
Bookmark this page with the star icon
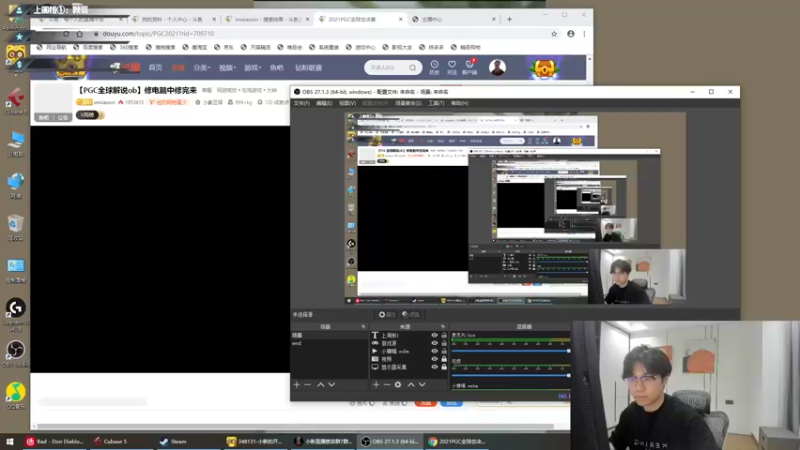click(x=554, y=34)
